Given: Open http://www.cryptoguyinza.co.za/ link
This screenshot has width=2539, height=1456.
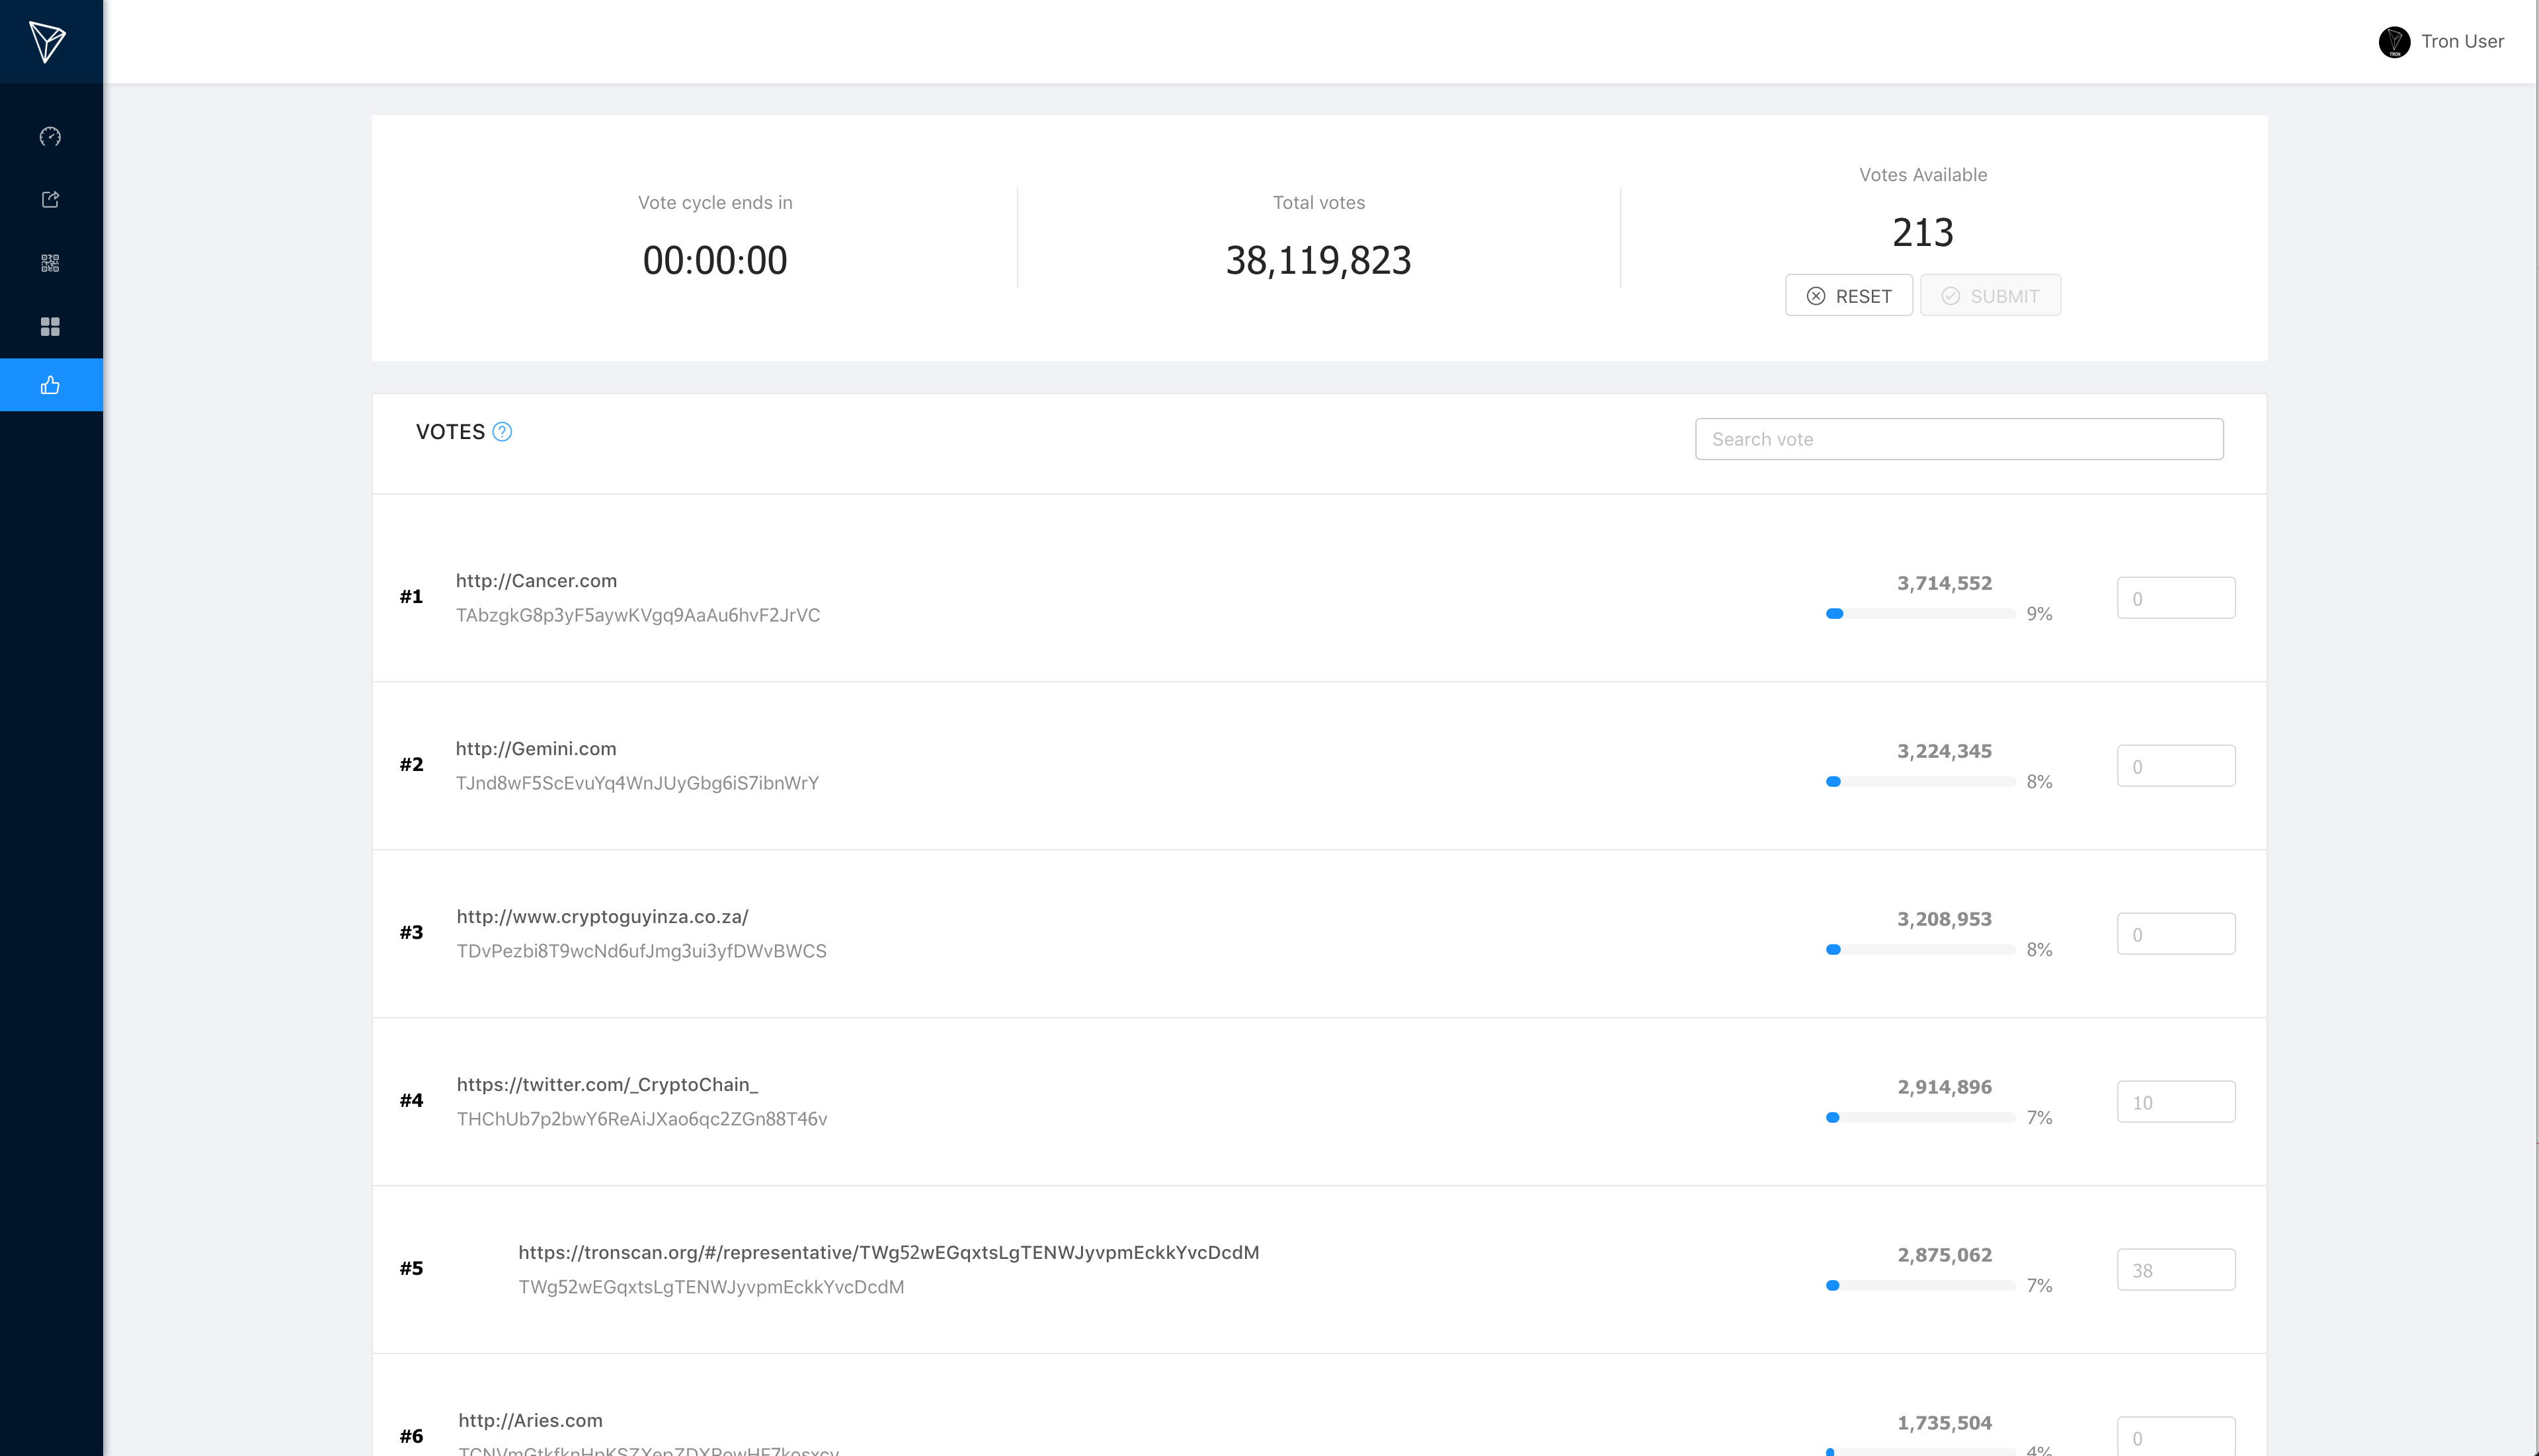Looking at the screenshot, I should click(602, 917).
